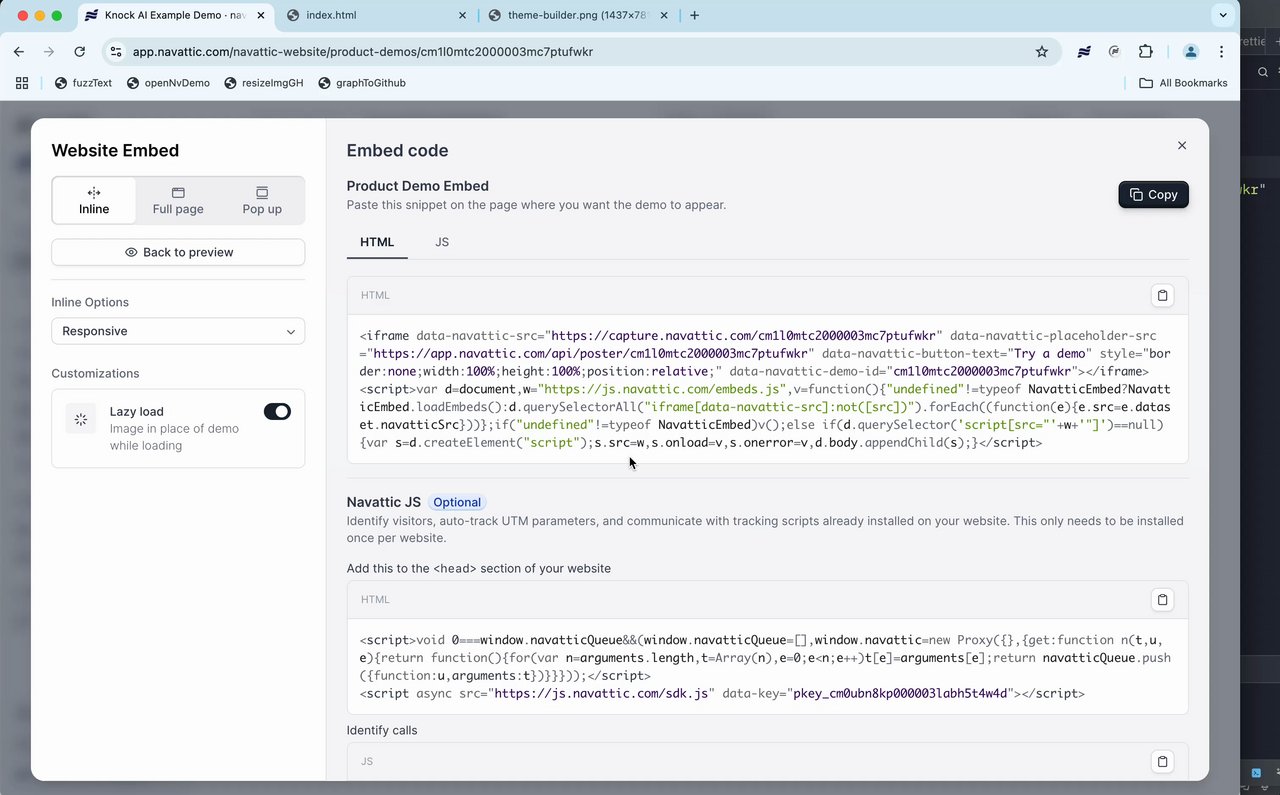Image resolution: width=1280 pixels, height=795 pixels.
Task: Open the Responsive inline options dropdown
Action: point(178,331)
